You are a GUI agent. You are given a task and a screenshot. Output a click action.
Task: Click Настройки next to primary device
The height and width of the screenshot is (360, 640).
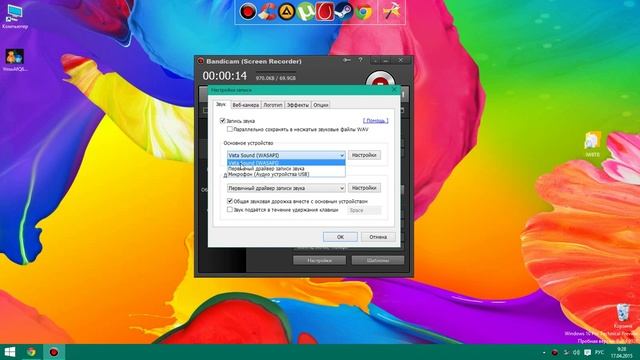(x=364, y=155)
